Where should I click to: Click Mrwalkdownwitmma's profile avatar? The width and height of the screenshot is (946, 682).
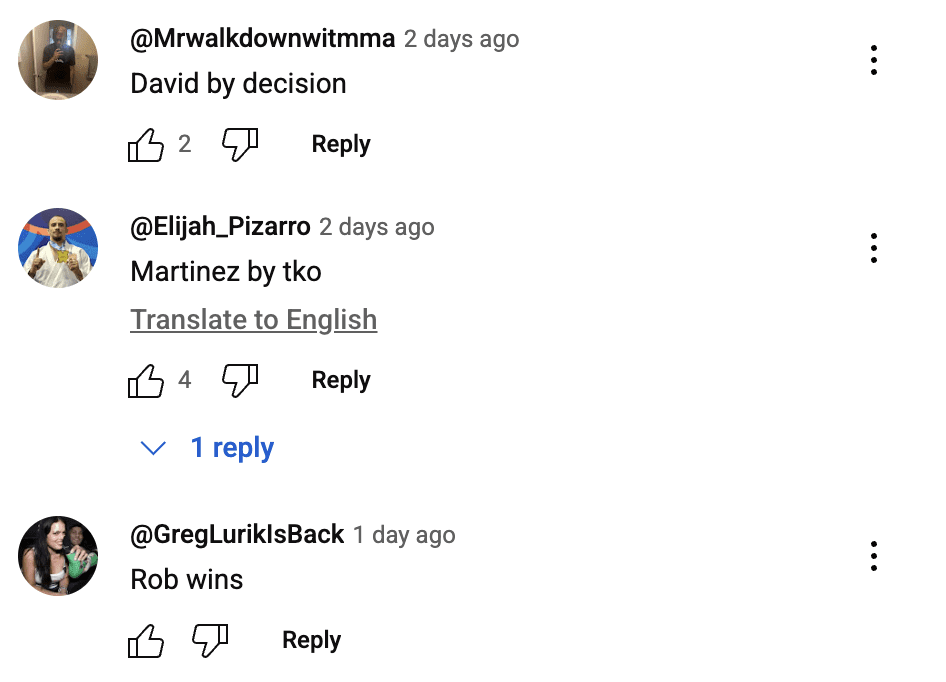coord(58,60)
